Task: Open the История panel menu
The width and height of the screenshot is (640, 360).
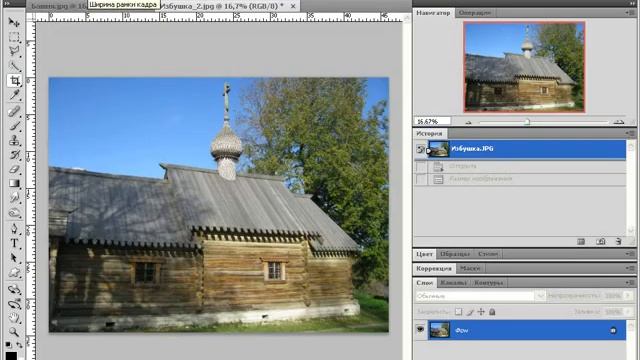Action: coord(630,133)
